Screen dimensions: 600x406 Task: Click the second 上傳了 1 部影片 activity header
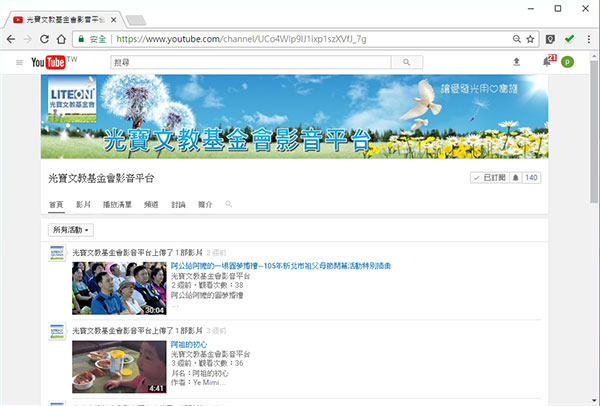[x=137, y=331]
